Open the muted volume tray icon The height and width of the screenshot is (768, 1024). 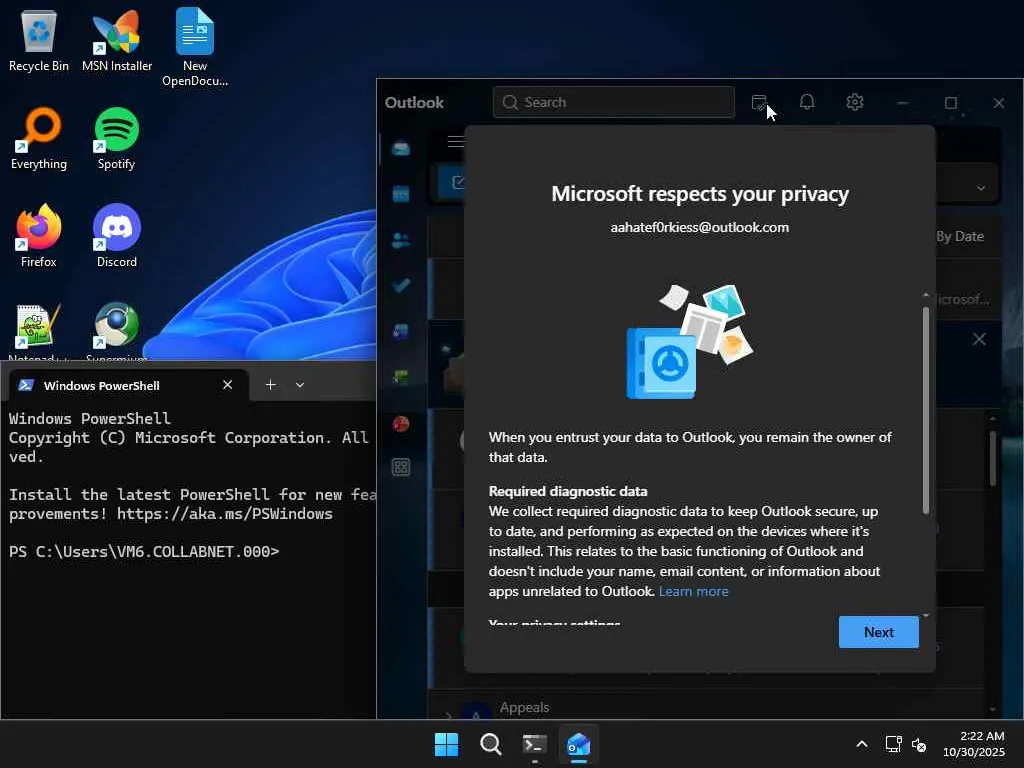pyautogui.click(x=919, y=744)
